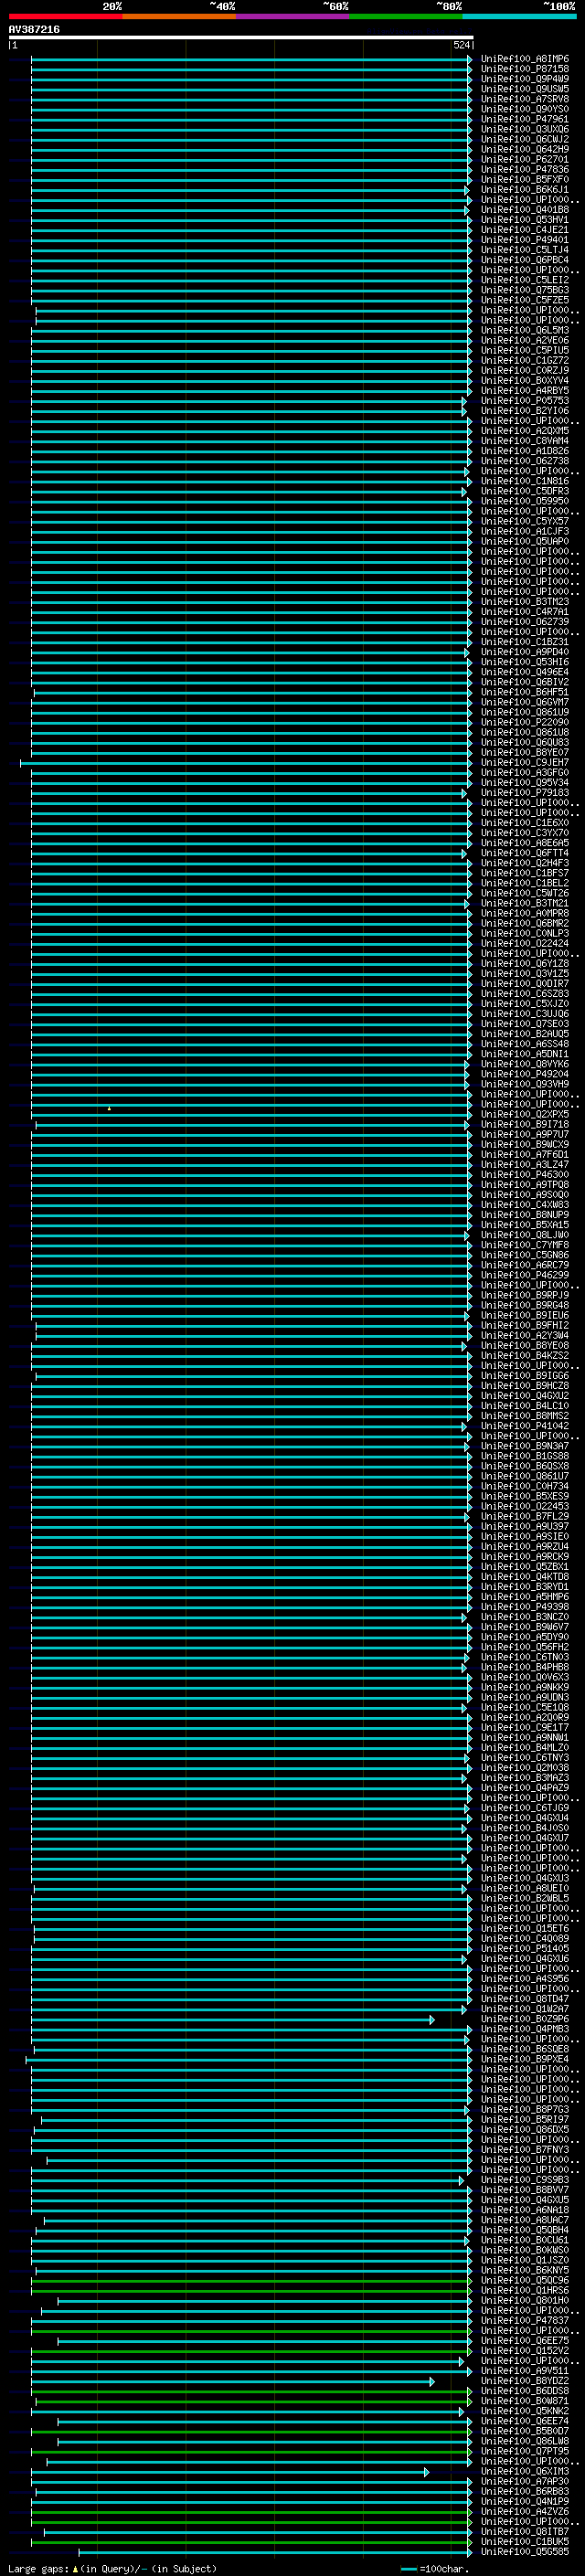
Task: Click the white query length bar
Action: (240, 37)
